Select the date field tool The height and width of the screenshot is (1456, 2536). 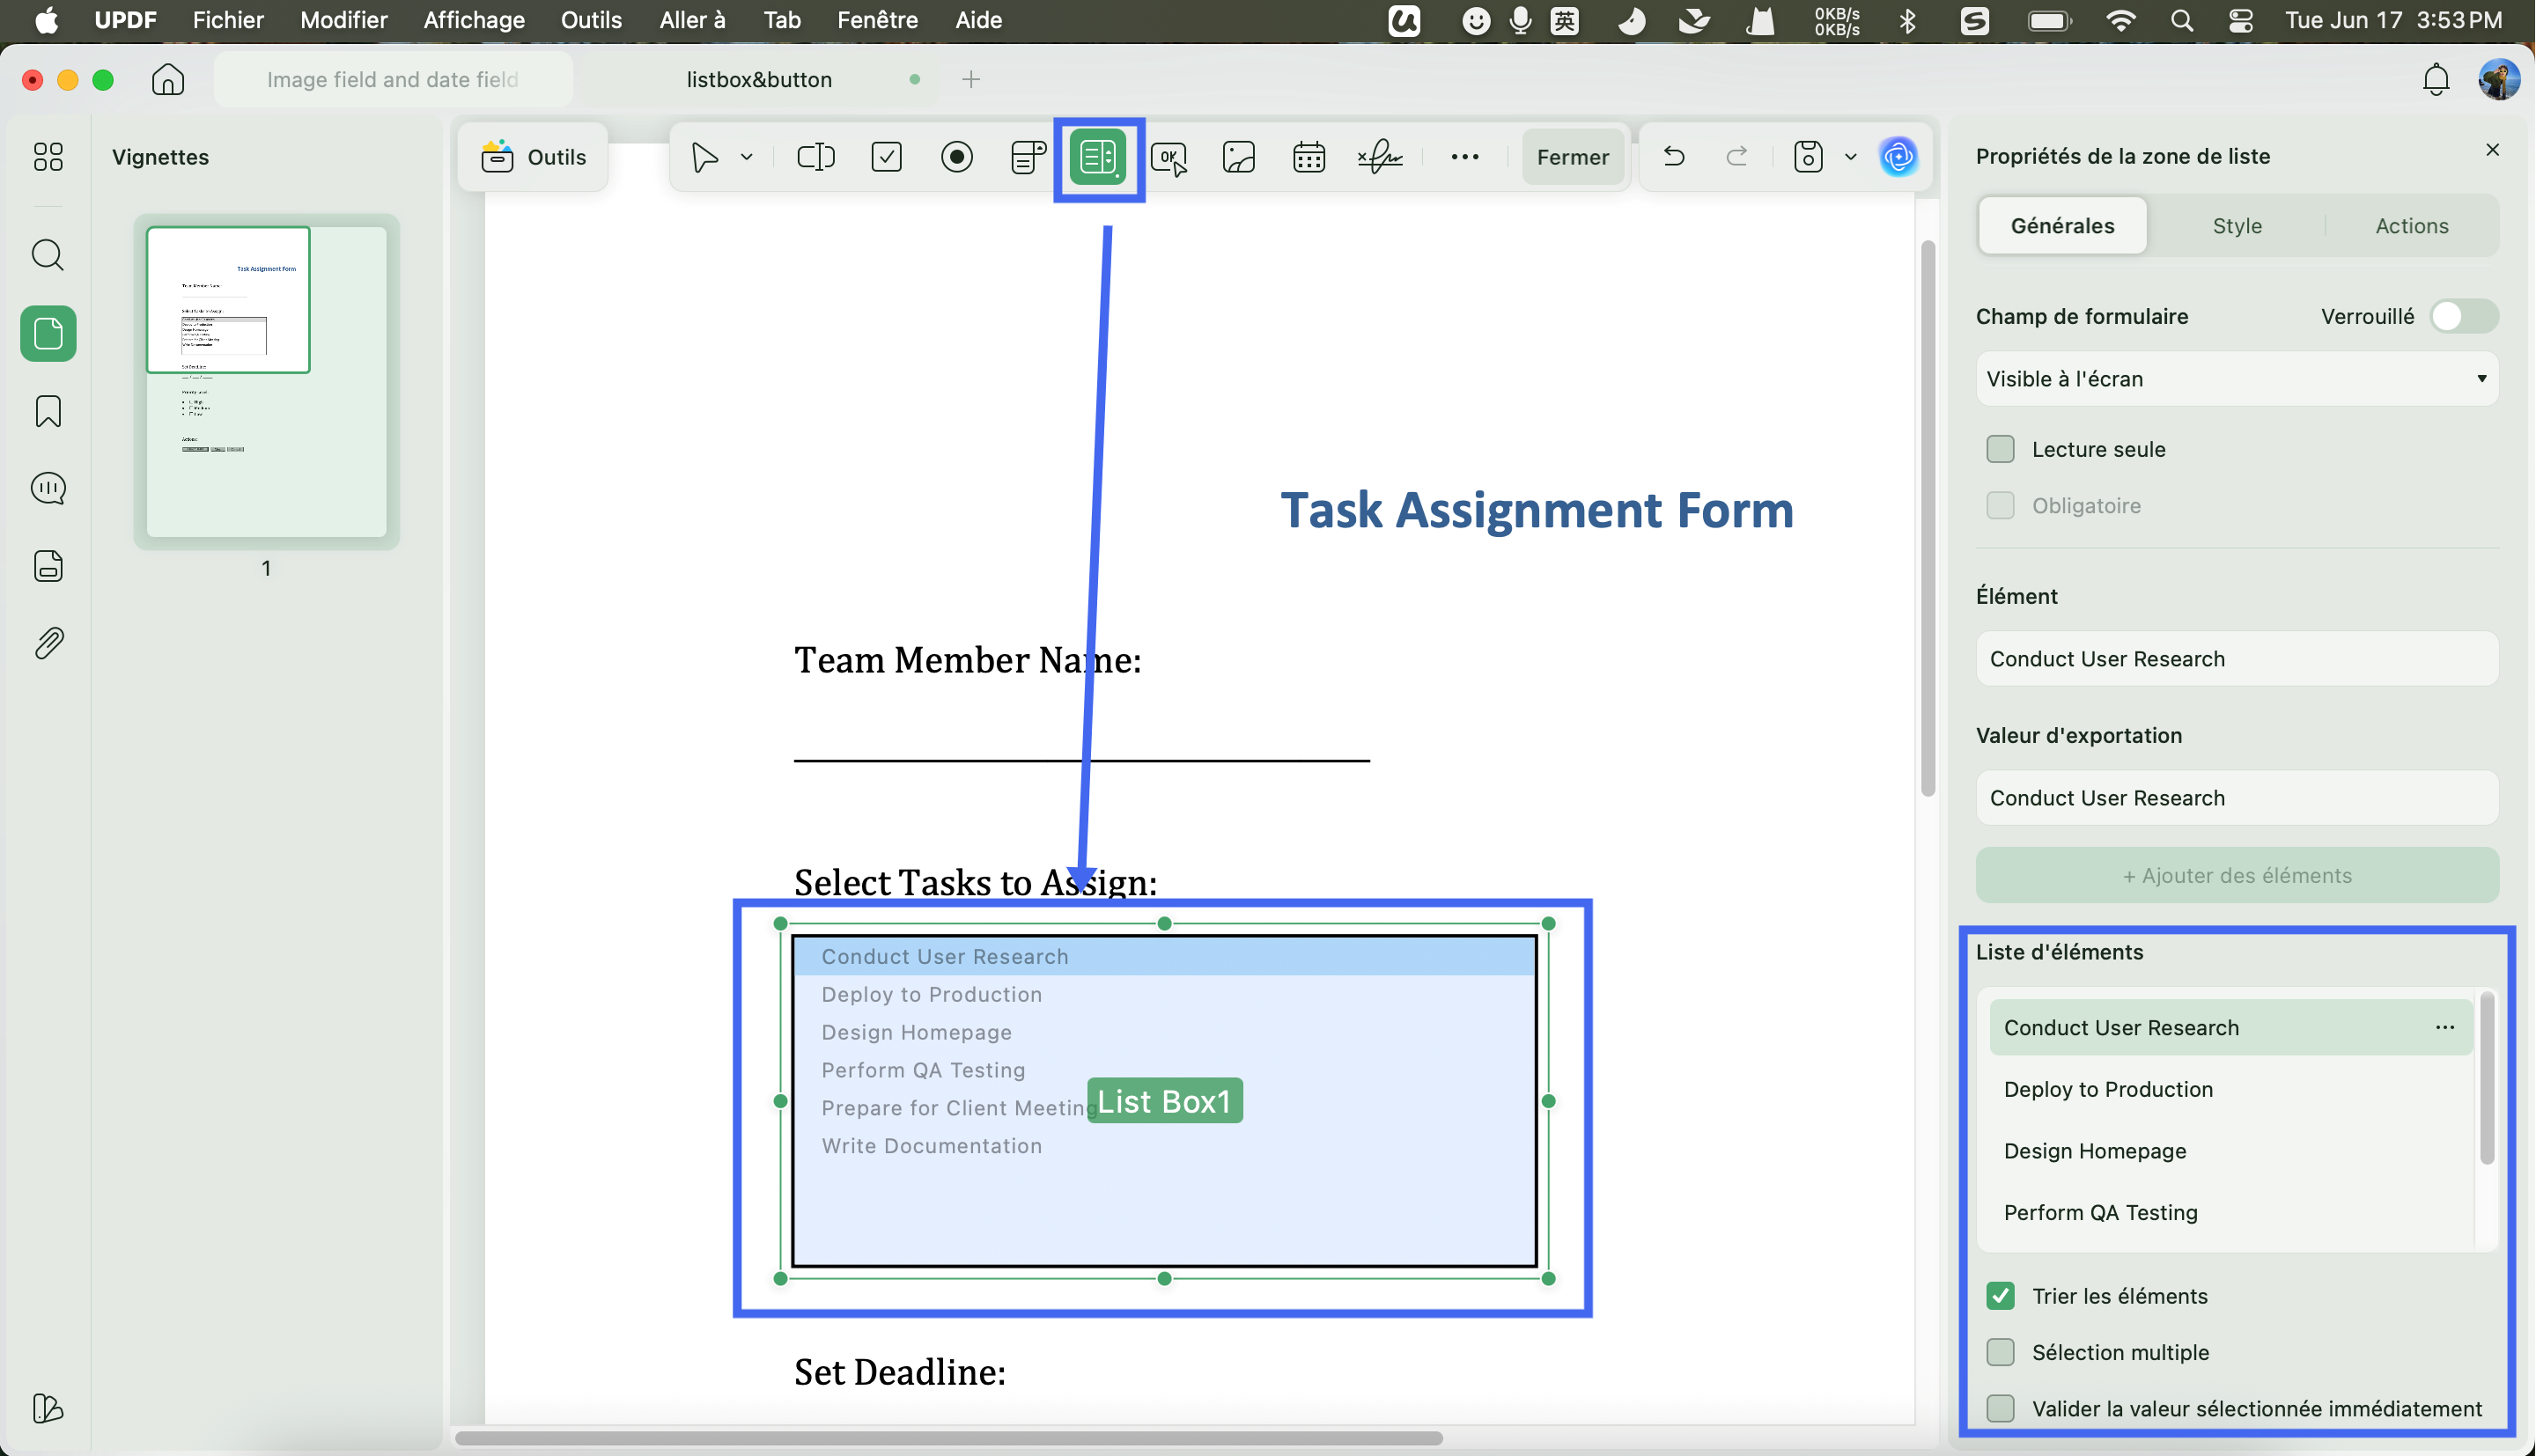1309,157
